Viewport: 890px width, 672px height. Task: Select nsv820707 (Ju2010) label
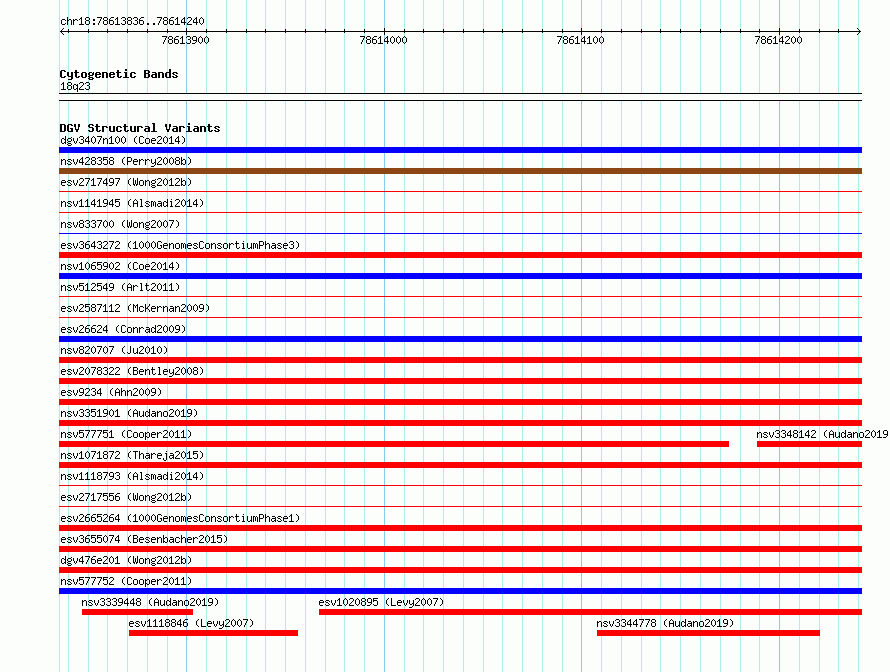coord(114,350)
